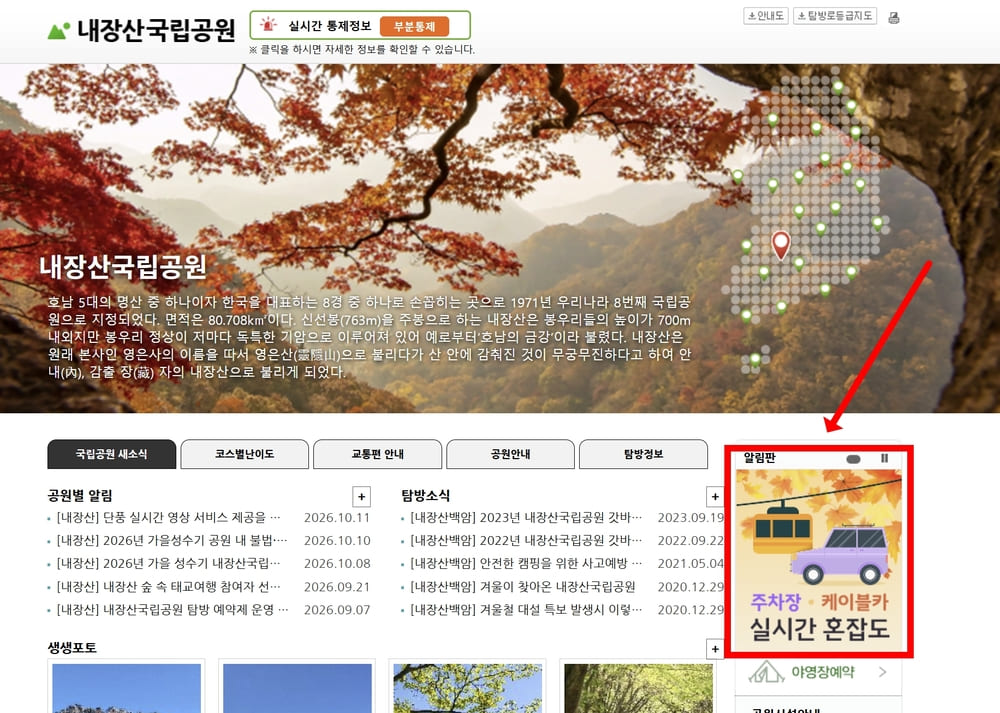Viewport: 1000px width, 713px height.
Task: Open 탐방소식 item '2023년 내장산국립공원 갓바'
Action: click(526, 517)
